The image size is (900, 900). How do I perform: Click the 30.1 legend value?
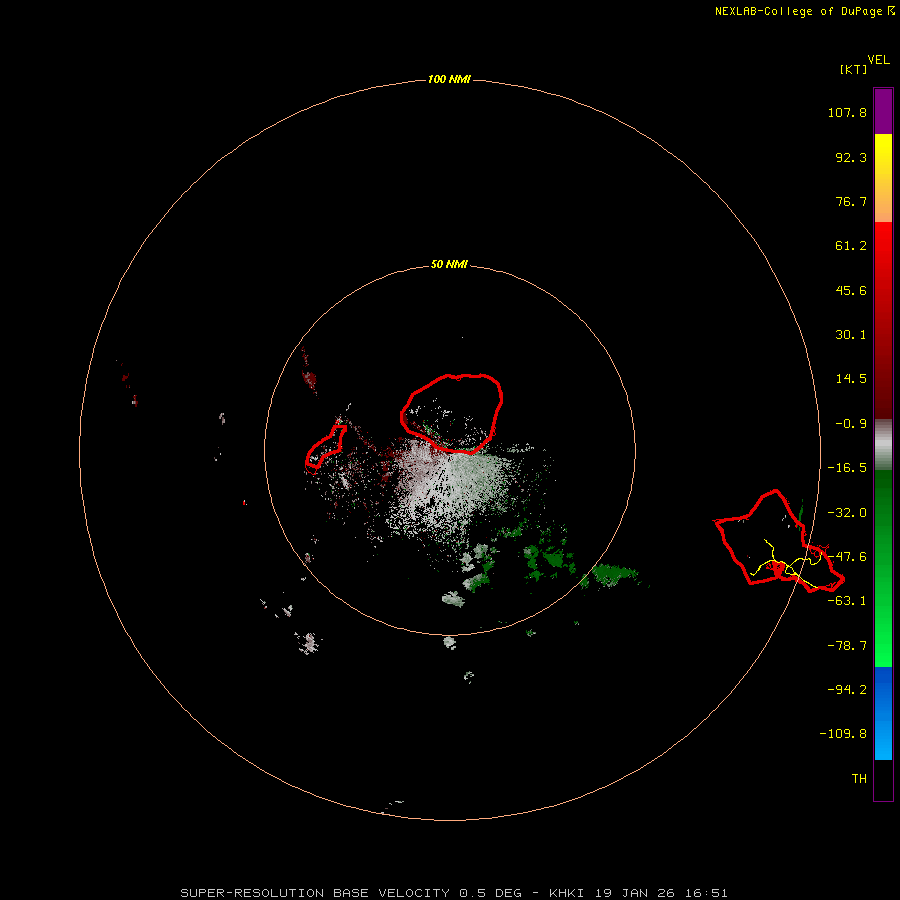851,335
